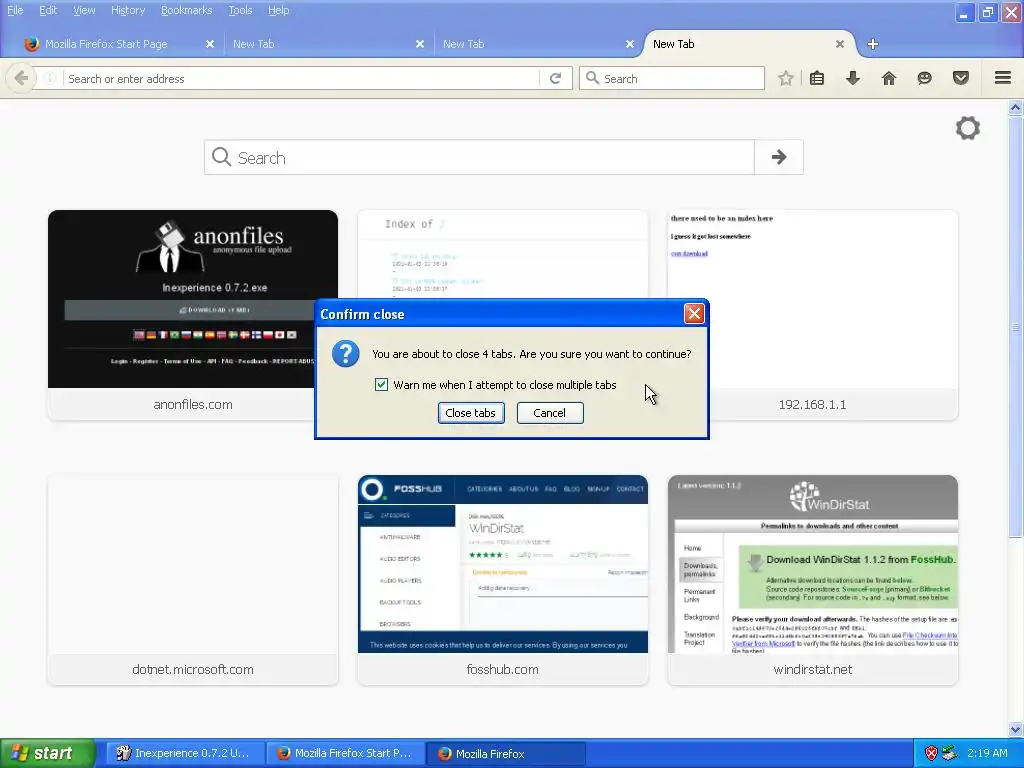Click the vertical scrollbar thumb
1024x768 pixels.
[x=1016, y=327]
